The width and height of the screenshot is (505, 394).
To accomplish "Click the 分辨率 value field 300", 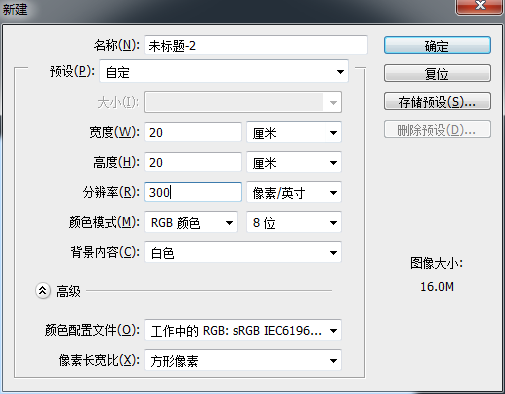I will [x=193, y=192].
